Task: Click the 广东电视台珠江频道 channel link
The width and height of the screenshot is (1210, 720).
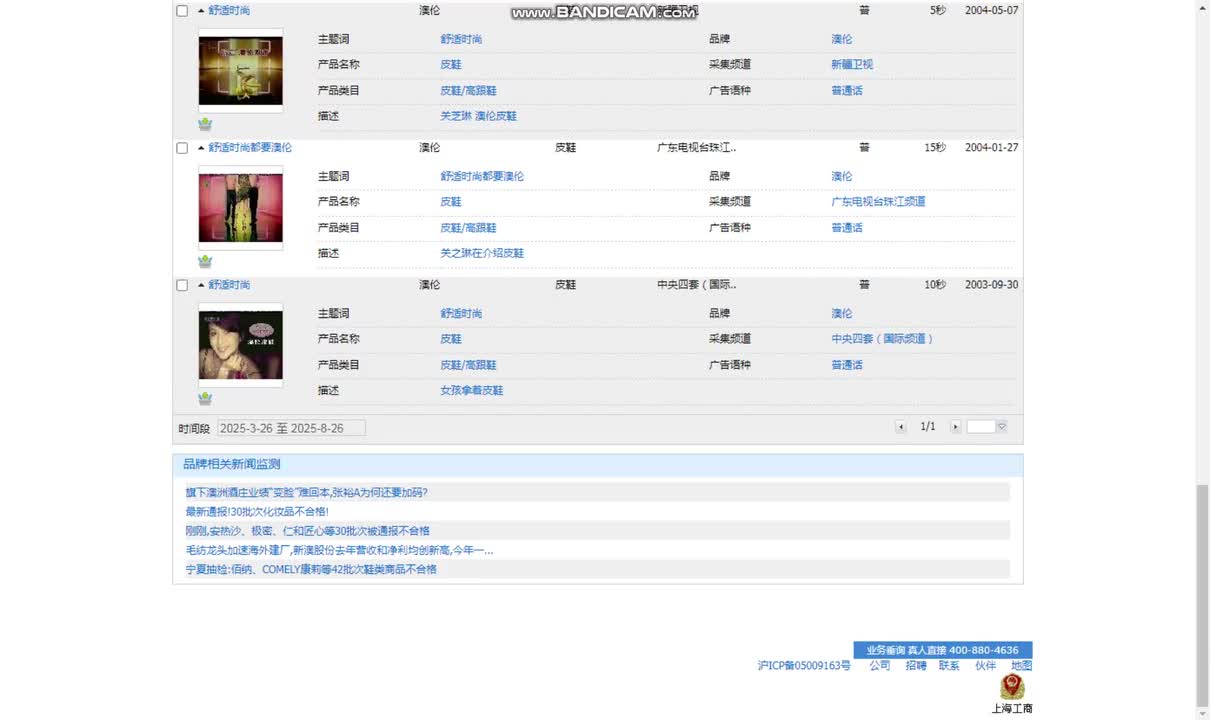Action: (878, 201)
